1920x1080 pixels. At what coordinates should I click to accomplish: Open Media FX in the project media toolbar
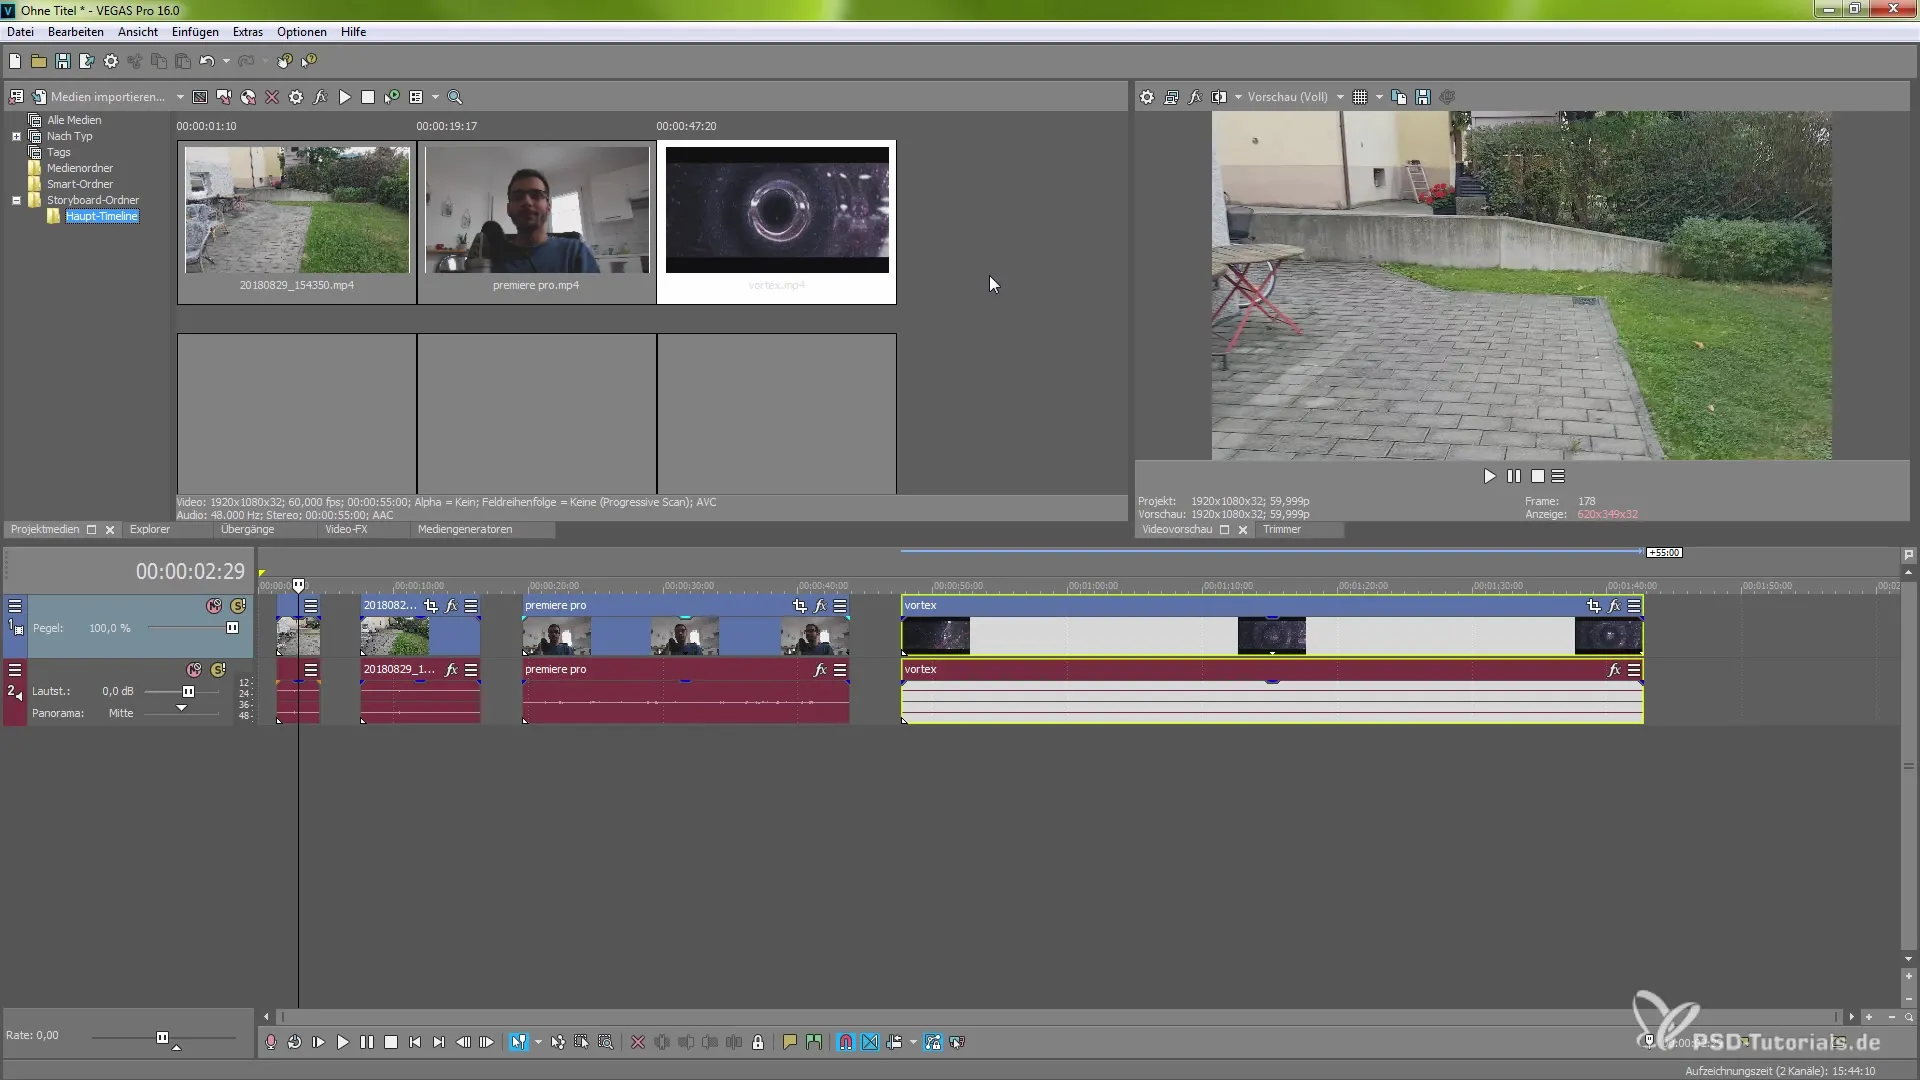coord(320,97)
